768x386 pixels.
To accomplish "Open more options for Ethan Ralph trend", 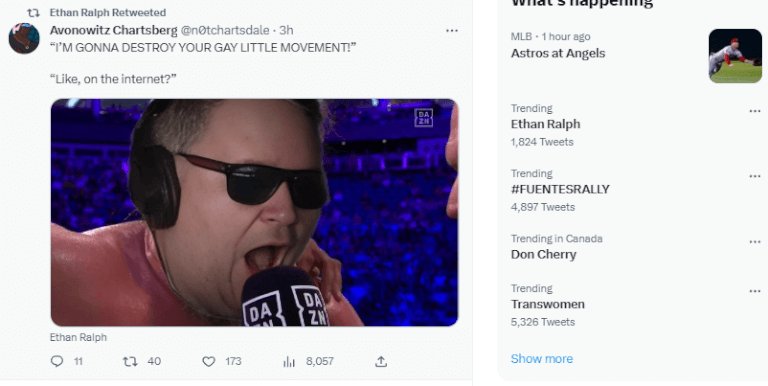I will pos(755,111).
